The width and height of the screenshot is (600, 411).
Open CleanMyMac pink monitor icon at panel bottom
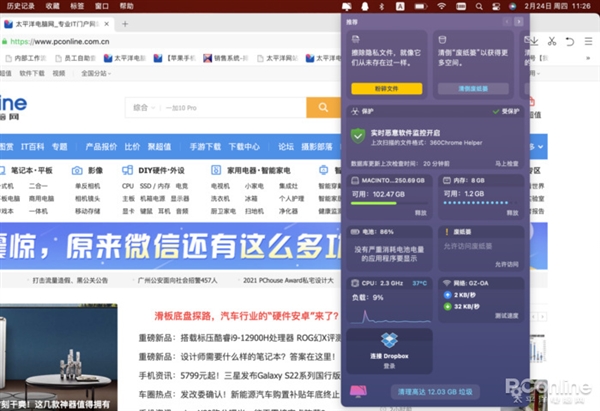[x=358, y=391]
